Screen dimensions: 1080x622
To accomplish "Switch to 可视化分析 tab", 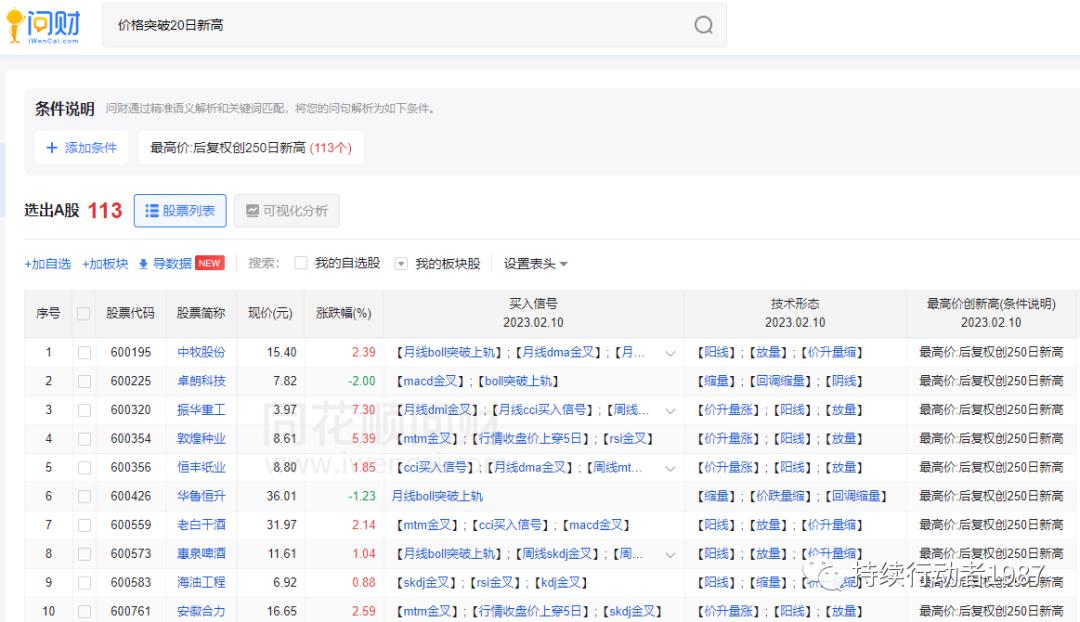I will coord(286,211).
